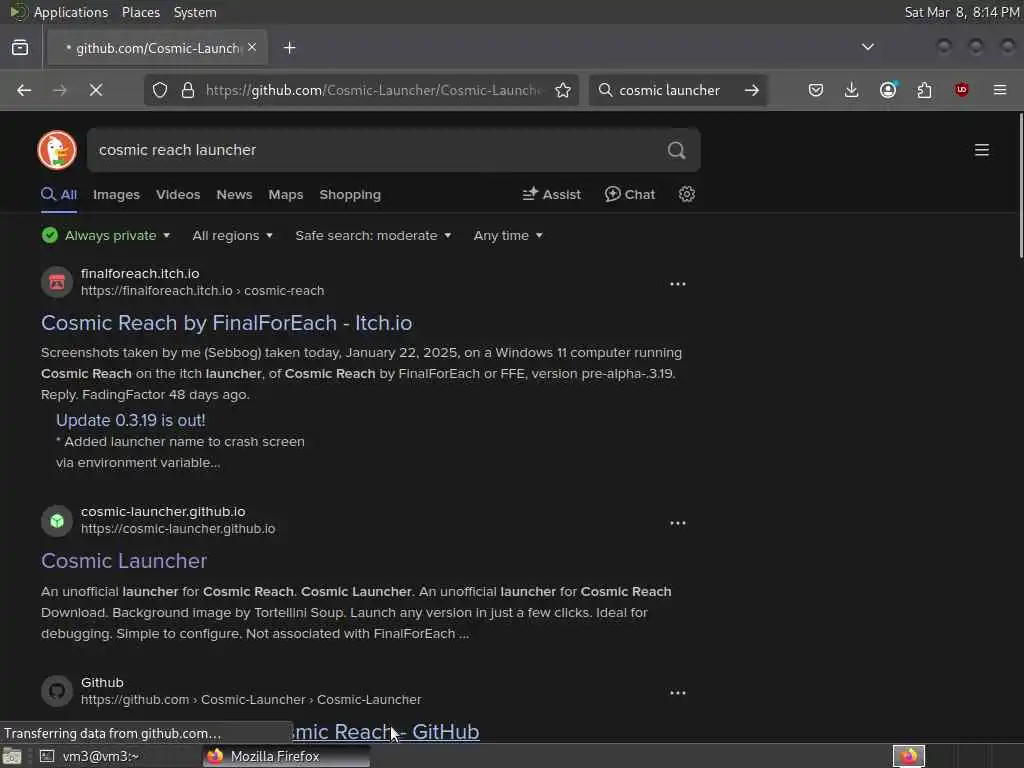Click the itch.io result favicon
The width and height of the screenshot is (1024, 768).
(x=57, y=282)
